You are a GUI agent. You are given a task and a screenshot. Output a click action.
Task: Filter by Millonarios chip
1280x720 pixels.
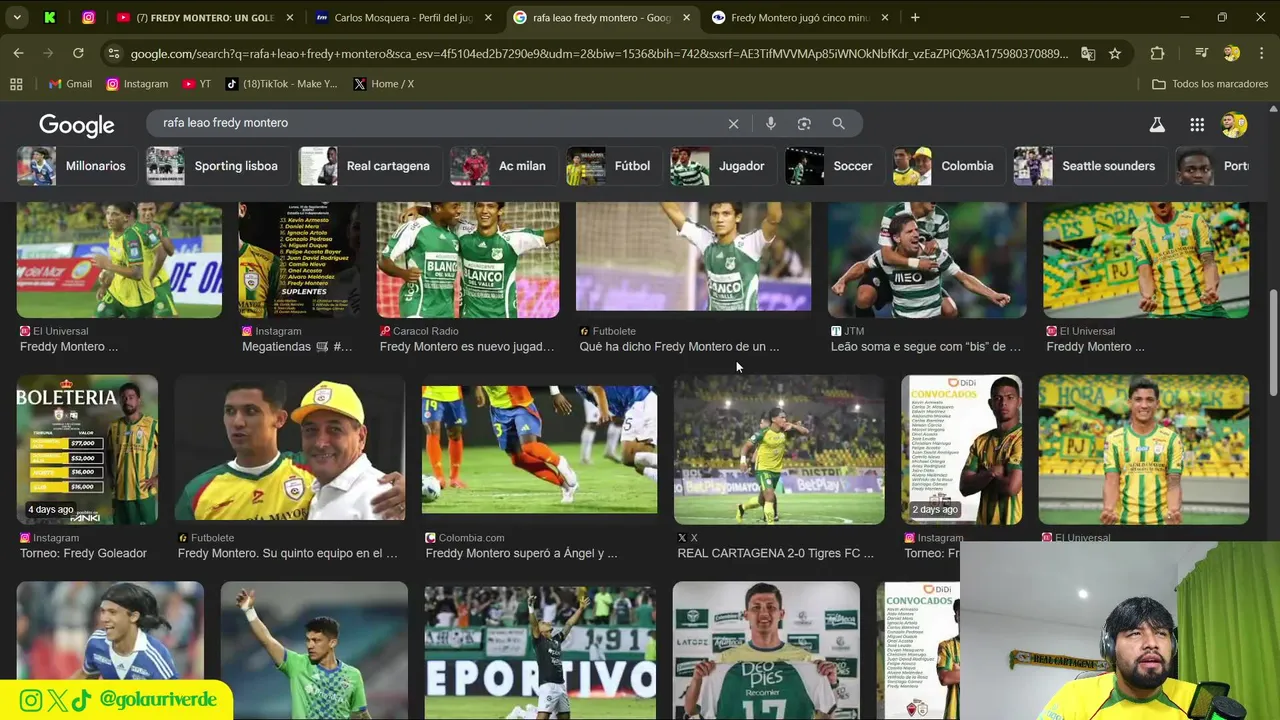click(x=78, y=166)
